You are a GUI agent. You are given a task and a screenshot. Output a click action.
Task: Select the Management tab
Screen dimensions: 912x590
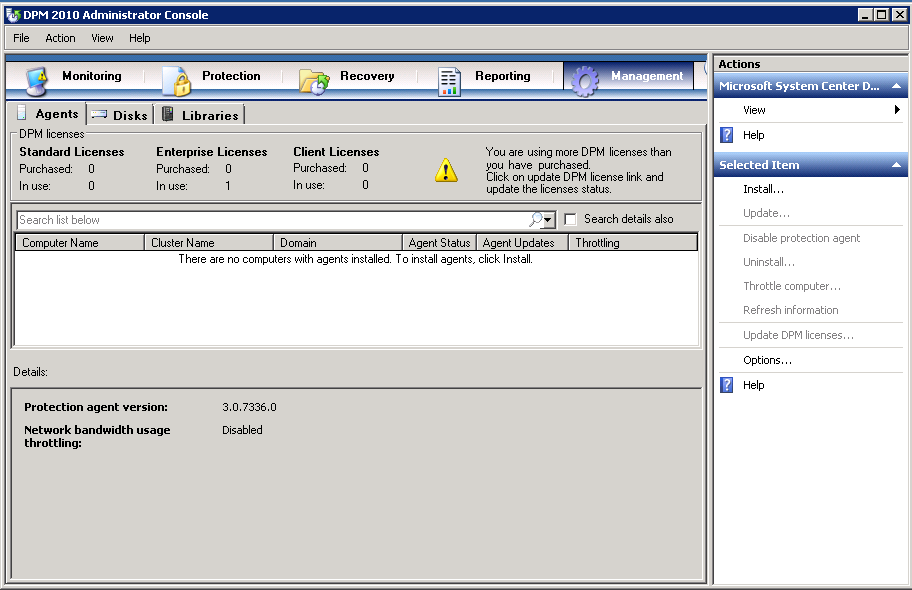point(628,76)
